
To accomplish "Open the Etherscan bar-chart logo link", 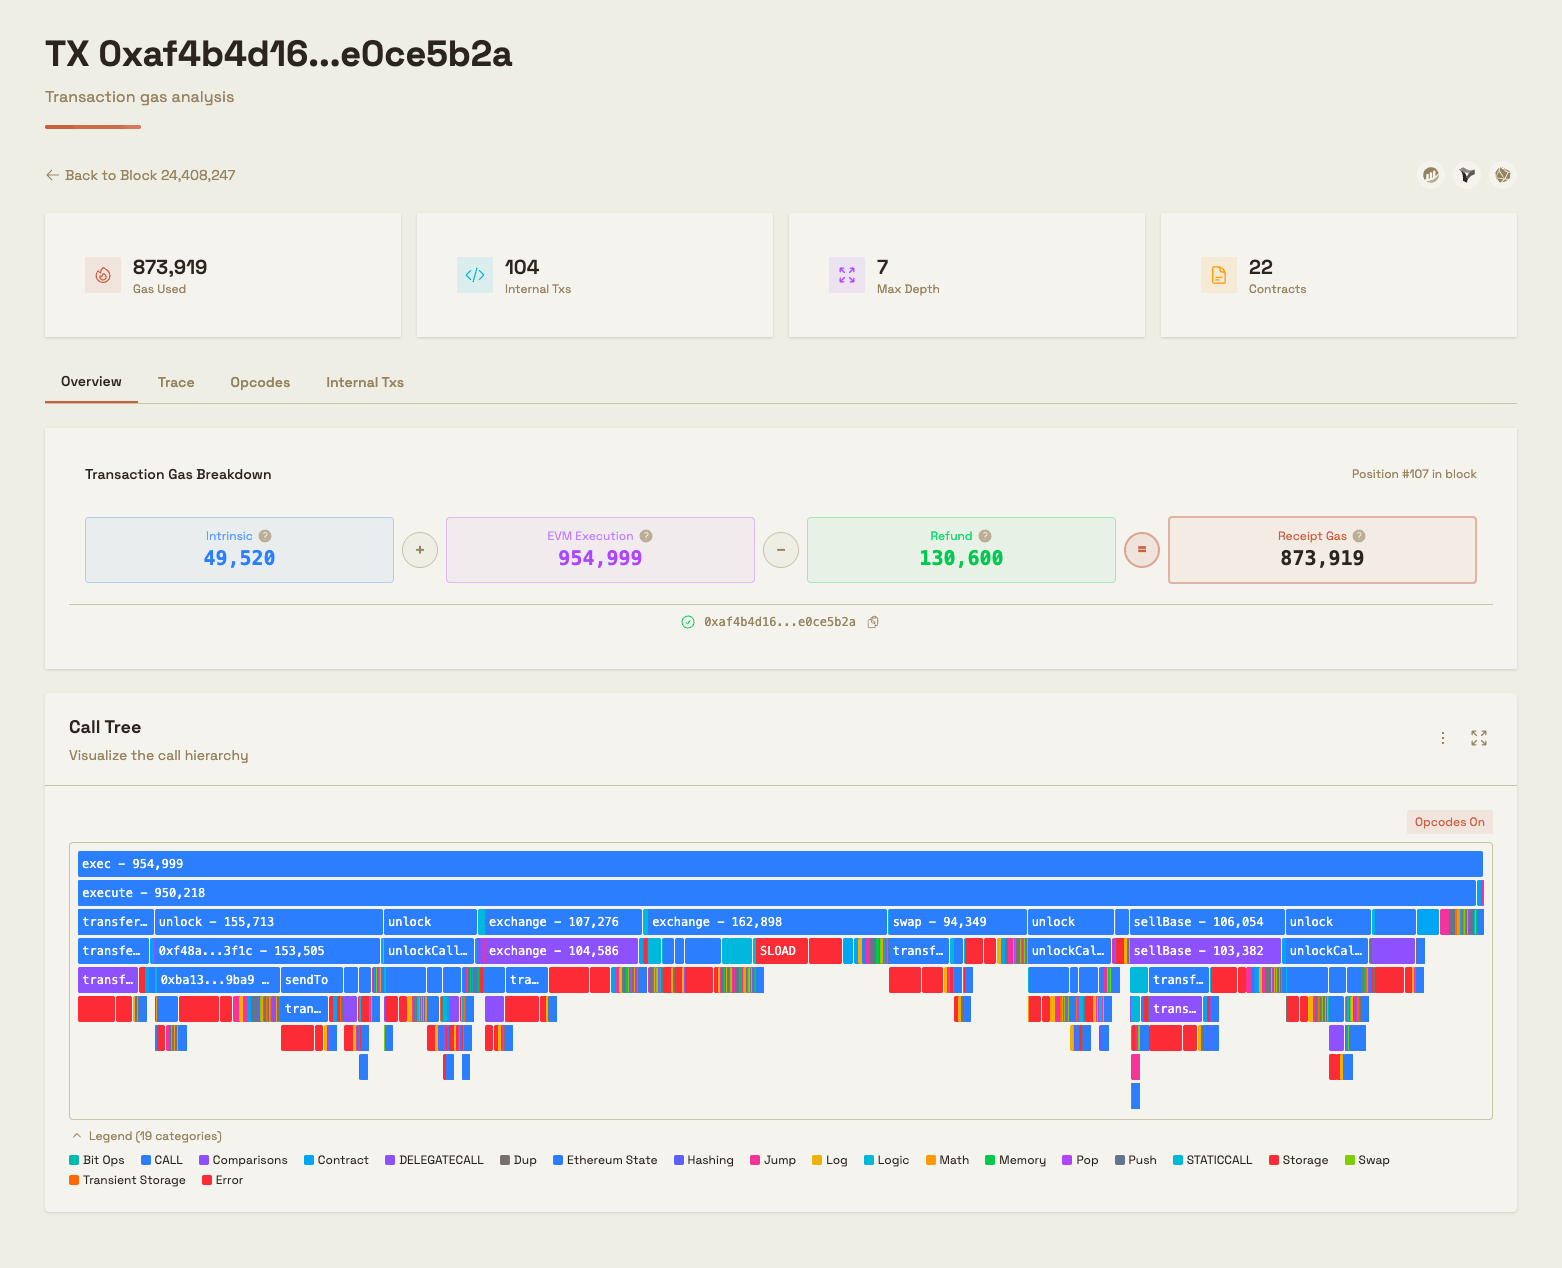I will pyautogui.click(x=1431, y=175).
